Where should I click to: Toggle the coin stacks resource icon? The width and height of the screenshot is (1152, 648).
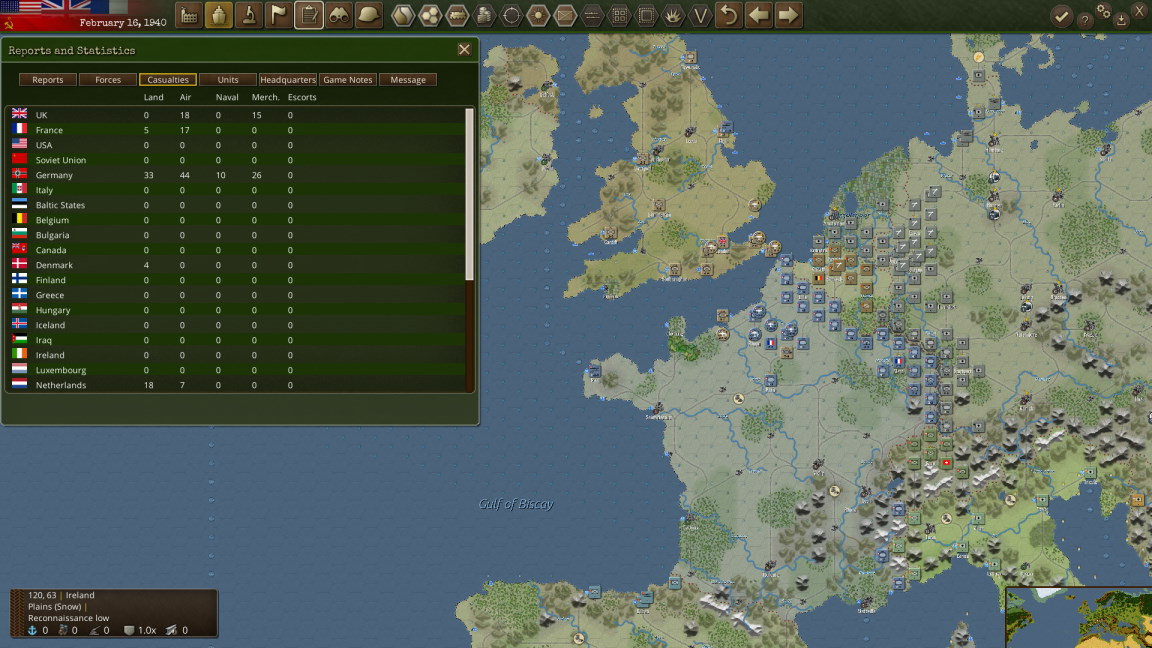click(484, 15)
